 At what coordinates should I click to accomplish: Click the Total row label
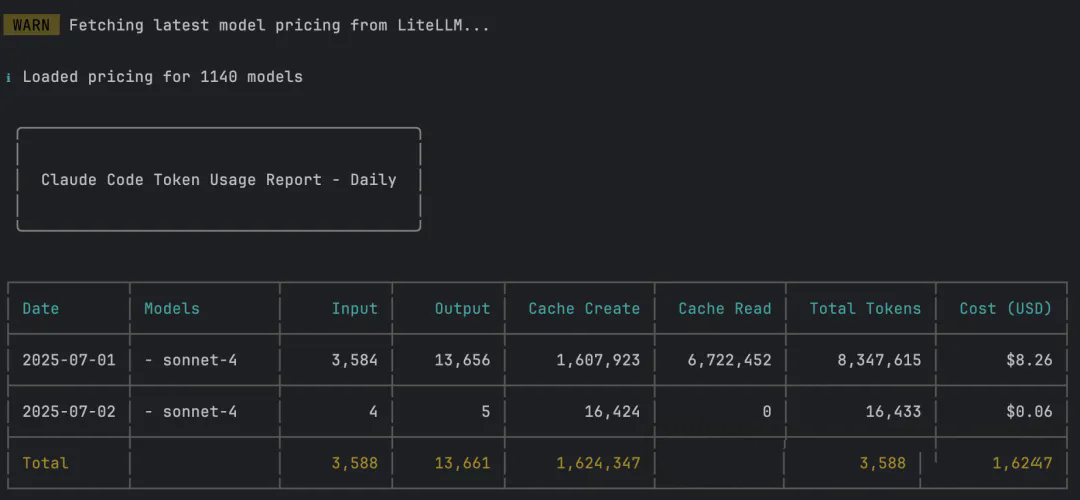click(45, 463)
